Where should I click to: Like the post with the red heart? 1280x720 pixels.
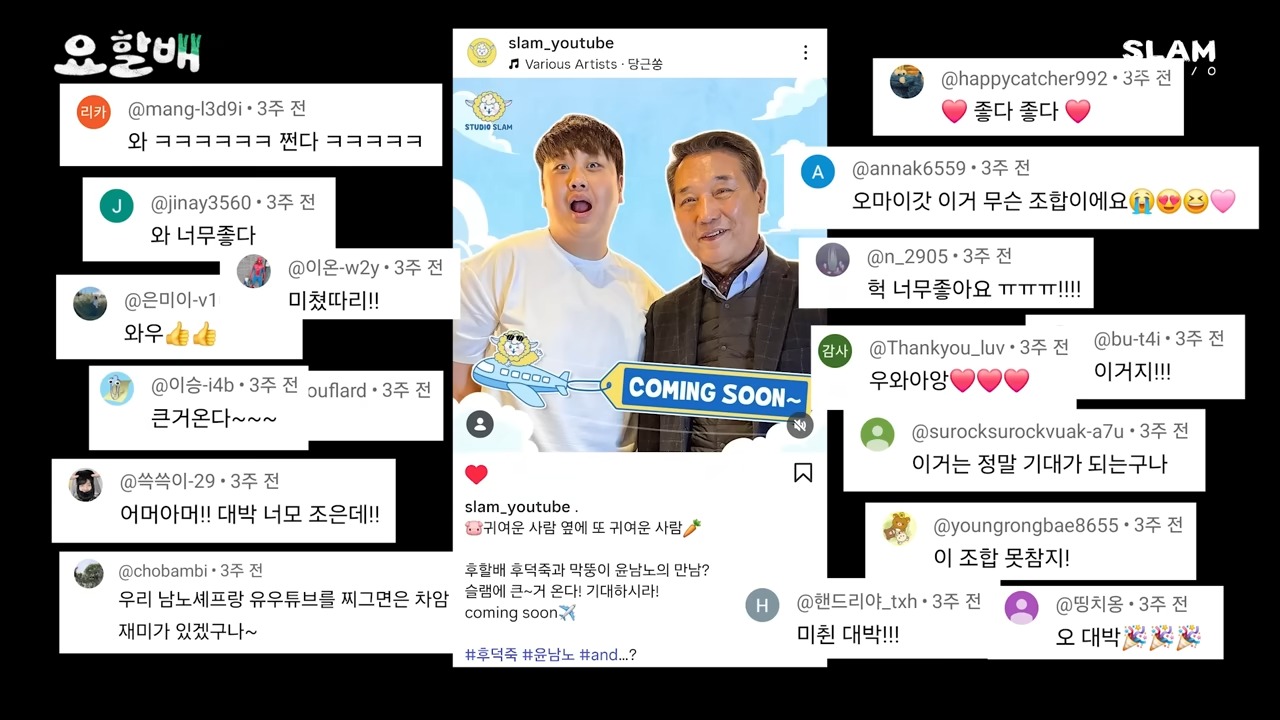[x=477, y=474]
